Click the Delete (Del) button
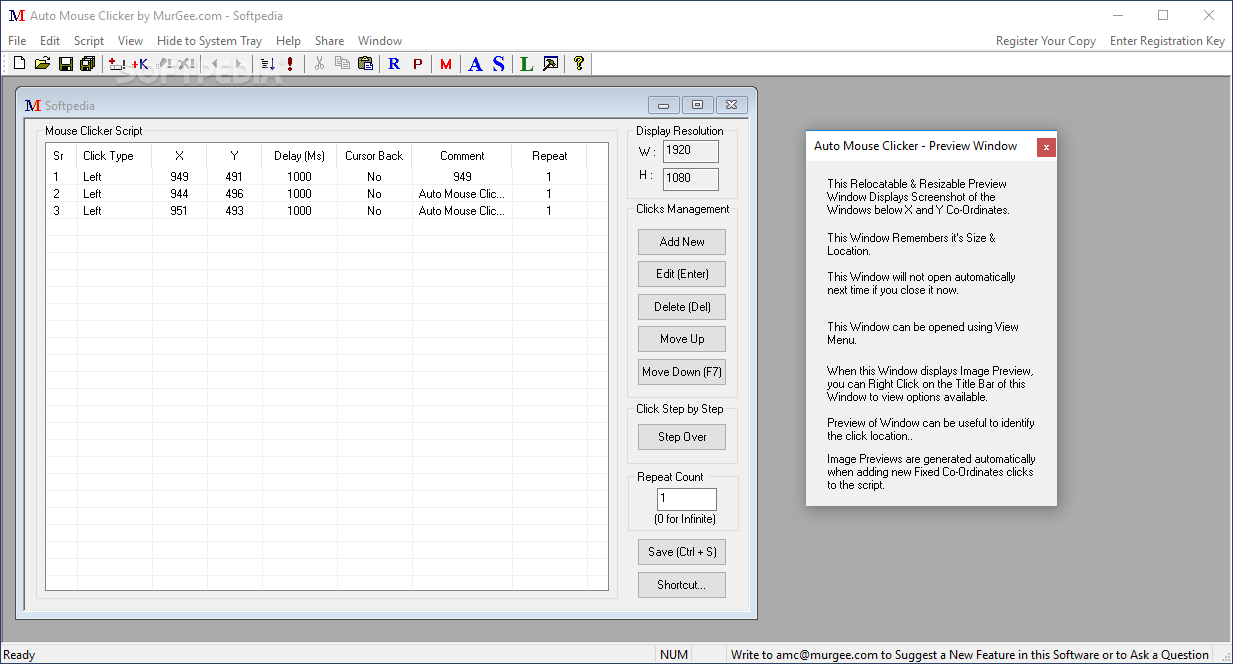Screen dimensions: 1233x664 pyautogui.click(x=682, y=307)
